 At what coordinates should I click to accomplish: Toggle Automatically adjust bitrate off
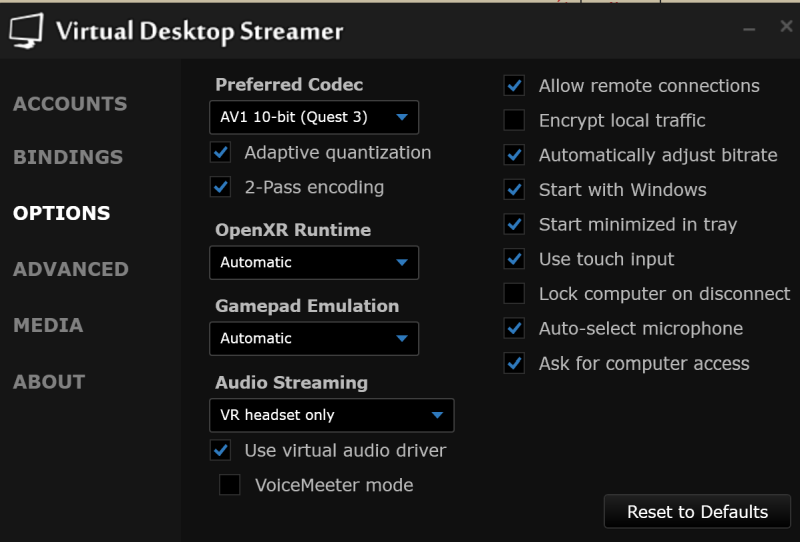click(x=514, y=155)
